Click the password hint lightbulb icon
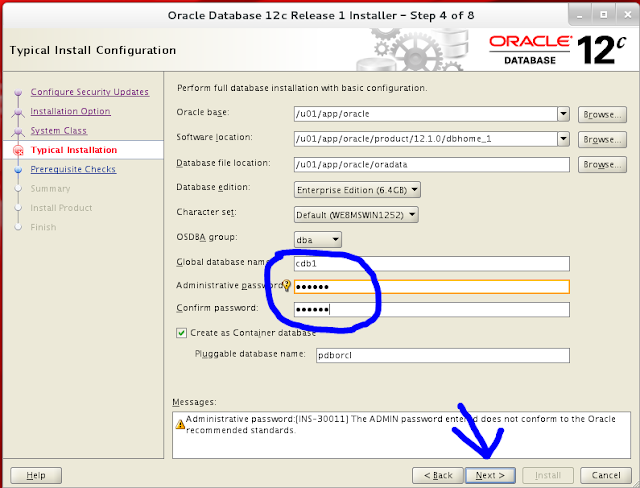The height and width of the screenshot is (488, 640). (x=287, y=285)
